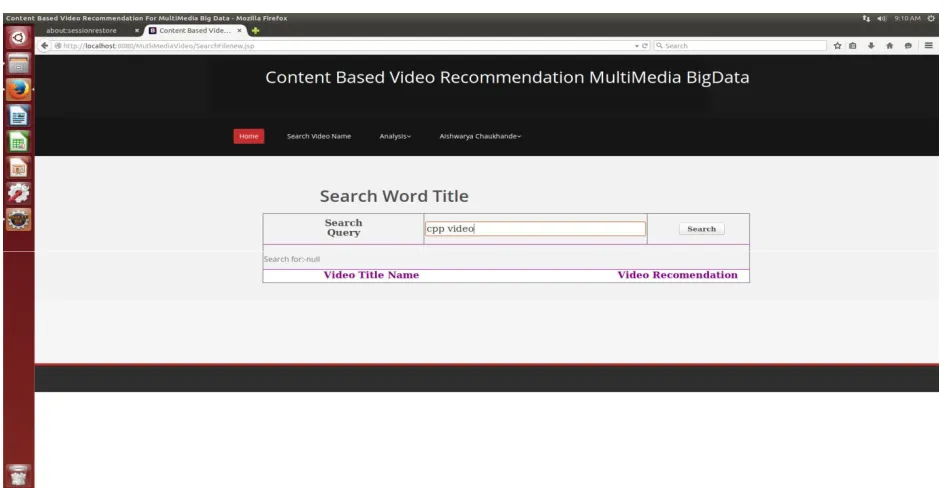Reload the page with the refresh icon
The height and width of the screenshot is (488, 944).
pos(645,46)
